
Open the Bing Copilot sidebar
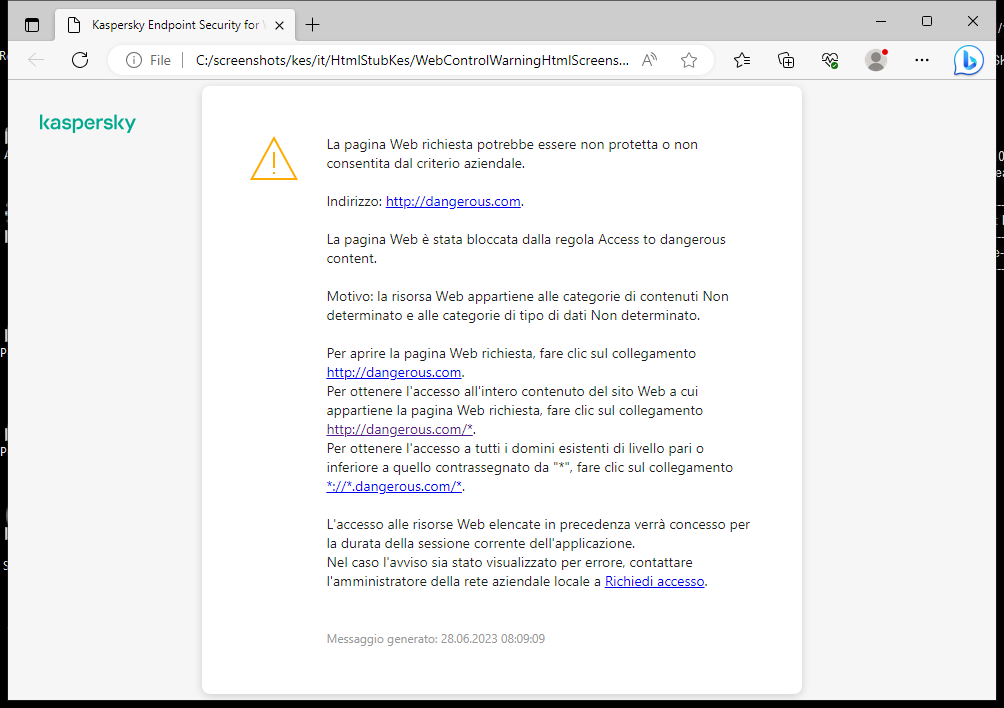[968, 60]
